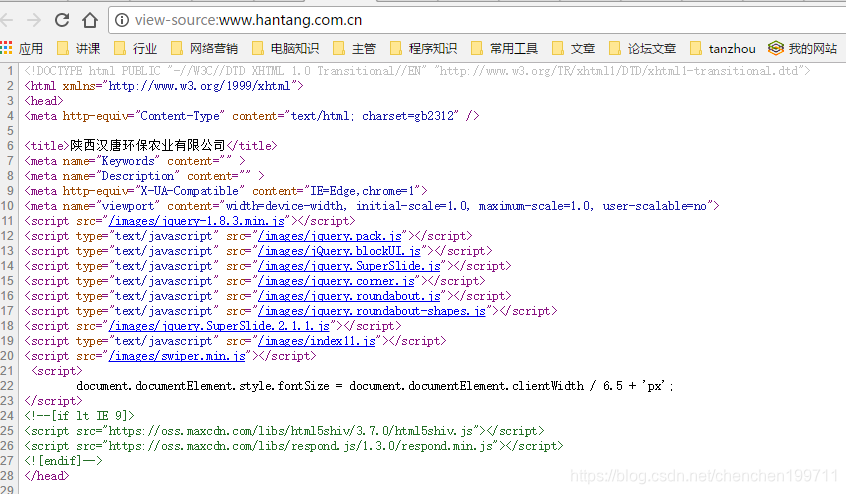846x494 pixels.
Task: Click the X-UA-Compatible meta line
Action: [226, 191]
